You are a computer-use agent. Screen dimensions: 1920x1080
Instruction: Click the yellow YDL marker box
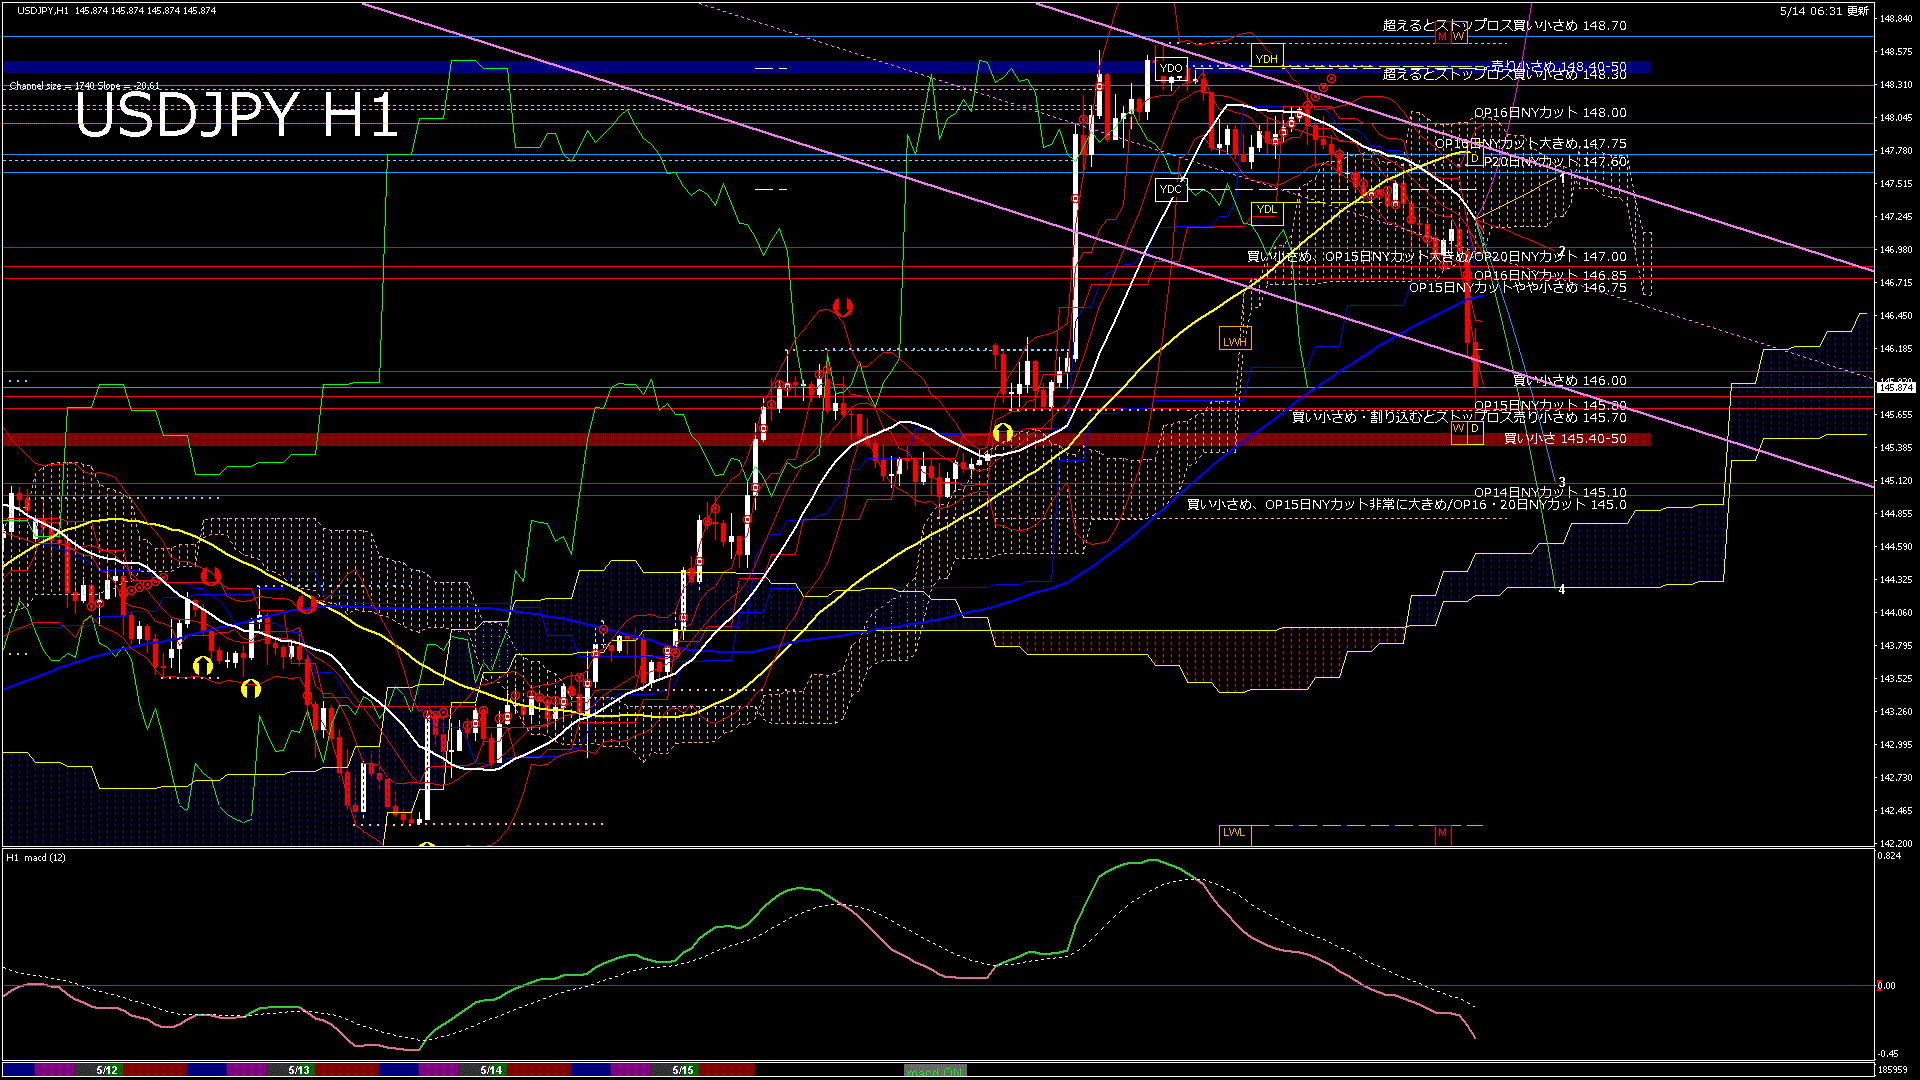1266,209
